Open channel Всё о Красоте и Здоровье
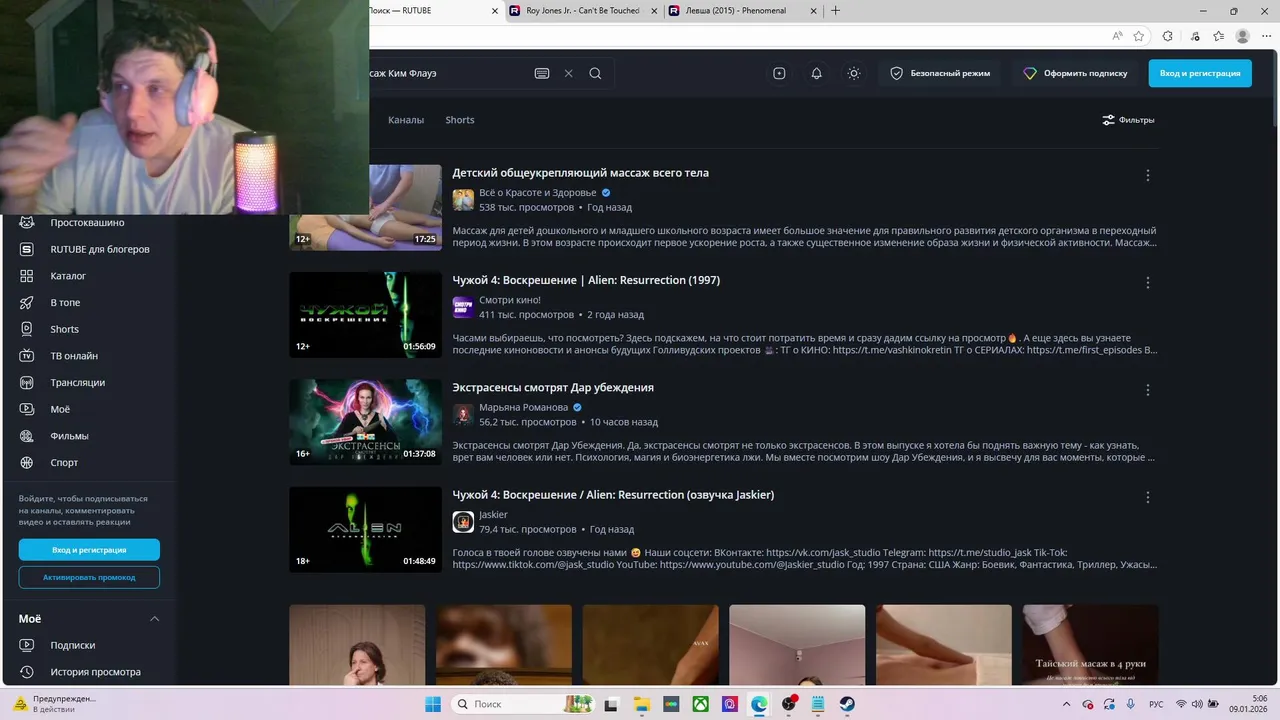This screenshot has height=720, width=1280. click(x=538, y=193)
